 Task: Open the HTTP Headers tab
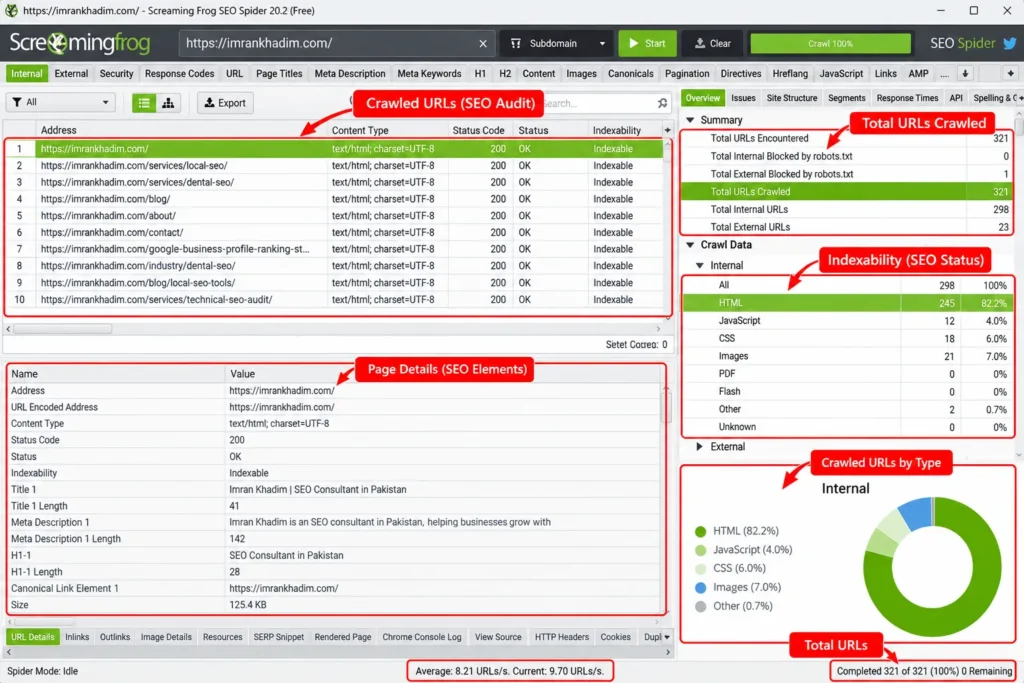click(x=562, y=637)
